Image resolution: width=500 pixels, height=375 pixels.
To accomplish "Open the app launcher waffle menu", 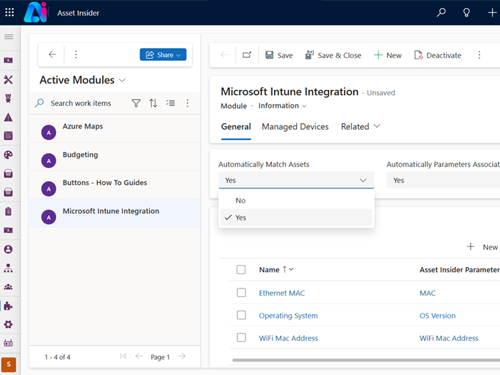I will click(9, 13).
